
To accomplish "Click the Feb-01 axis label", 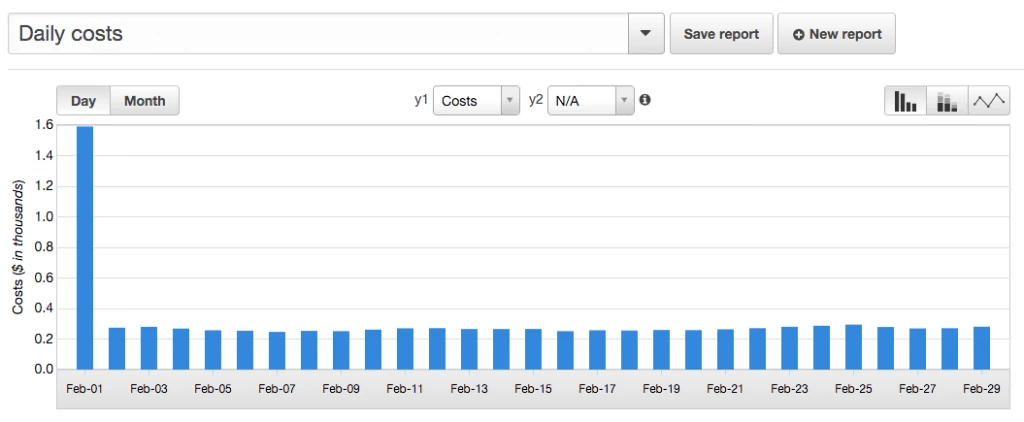I will (x=85, y=389).
